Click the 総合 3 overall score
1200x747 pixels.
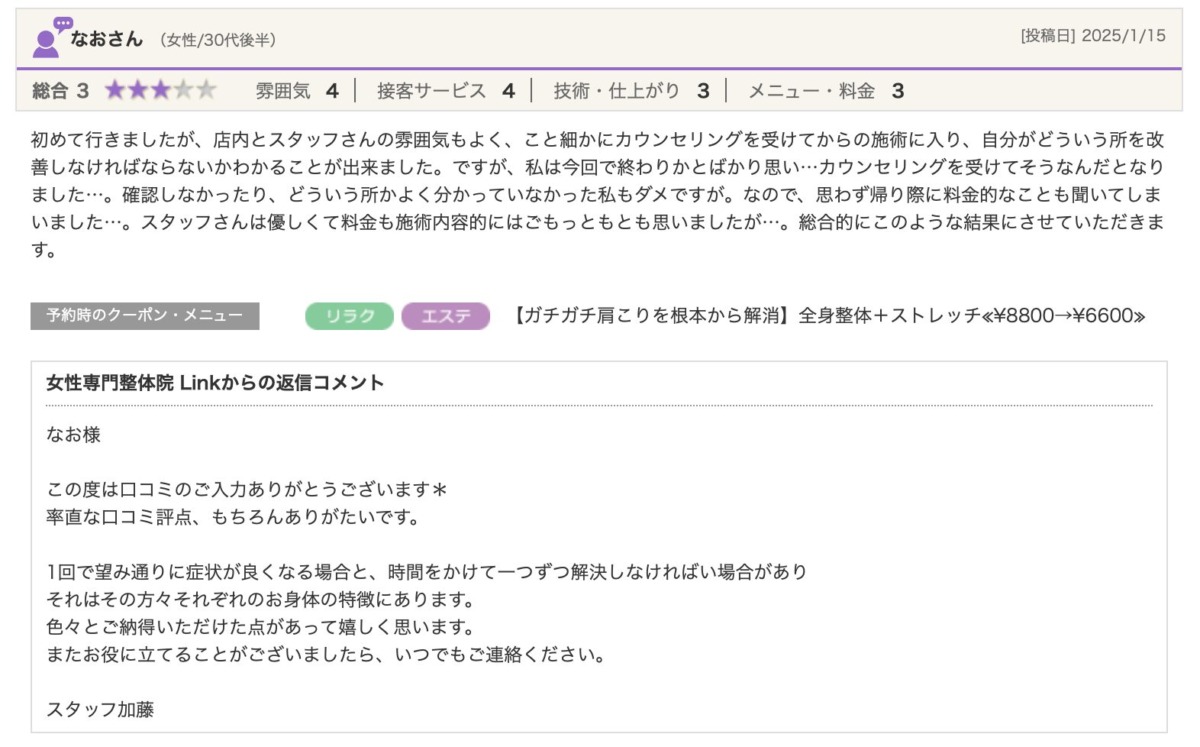[60, 91]
